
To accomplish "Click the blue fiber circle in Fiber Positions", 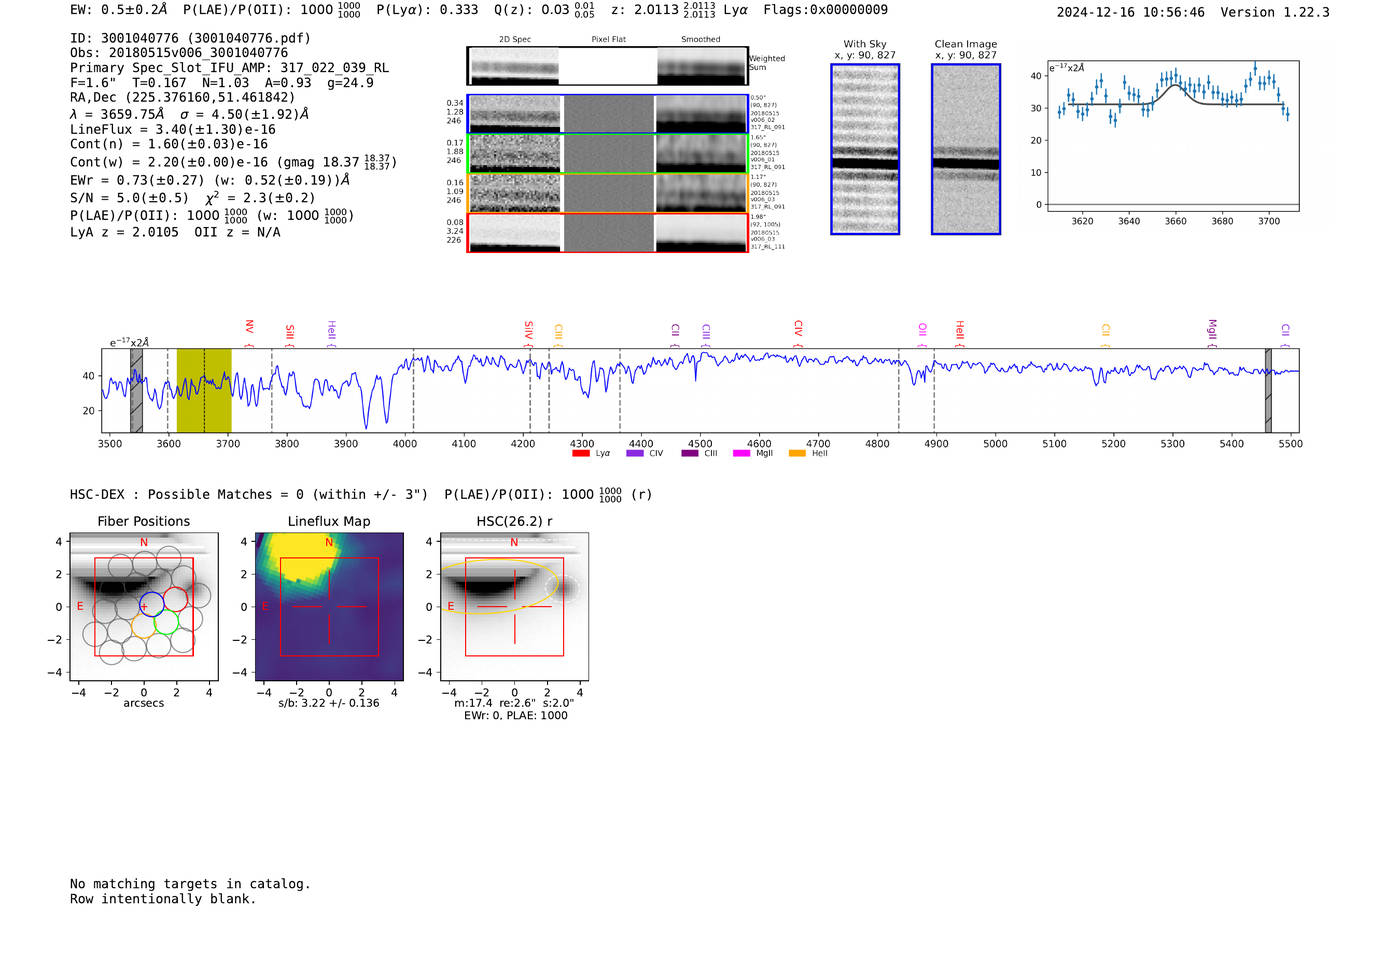I will click(151, 604).
